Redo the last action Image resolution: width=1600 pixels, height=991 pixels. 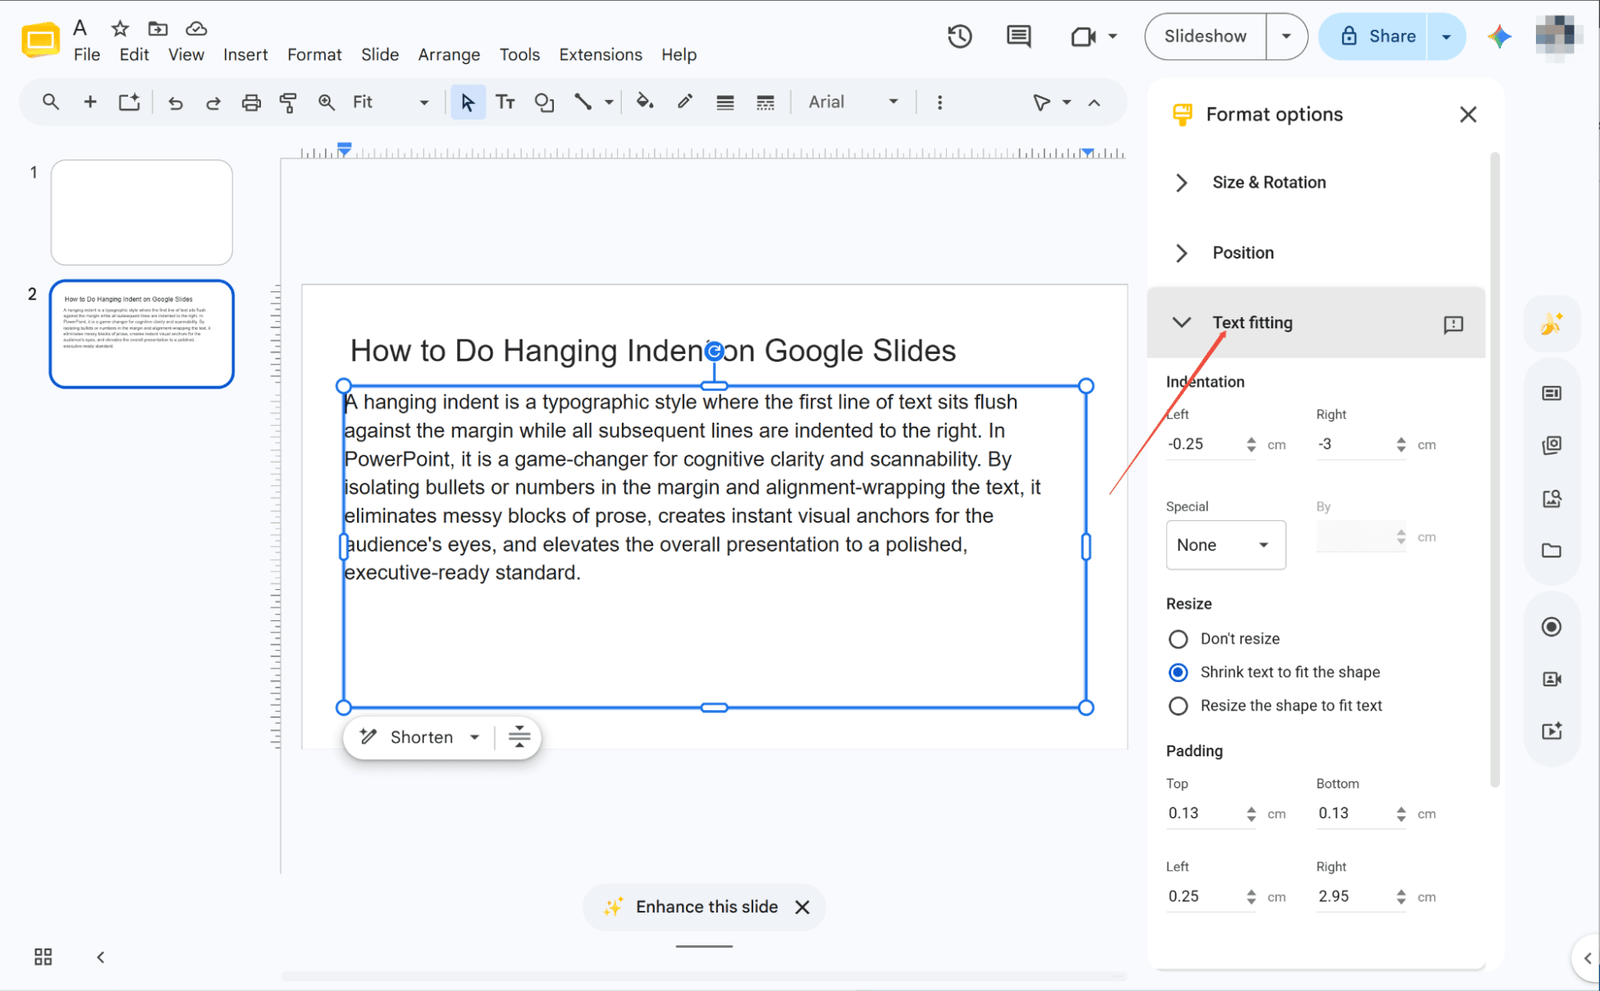pyautogui.click(x=213, y=102)
